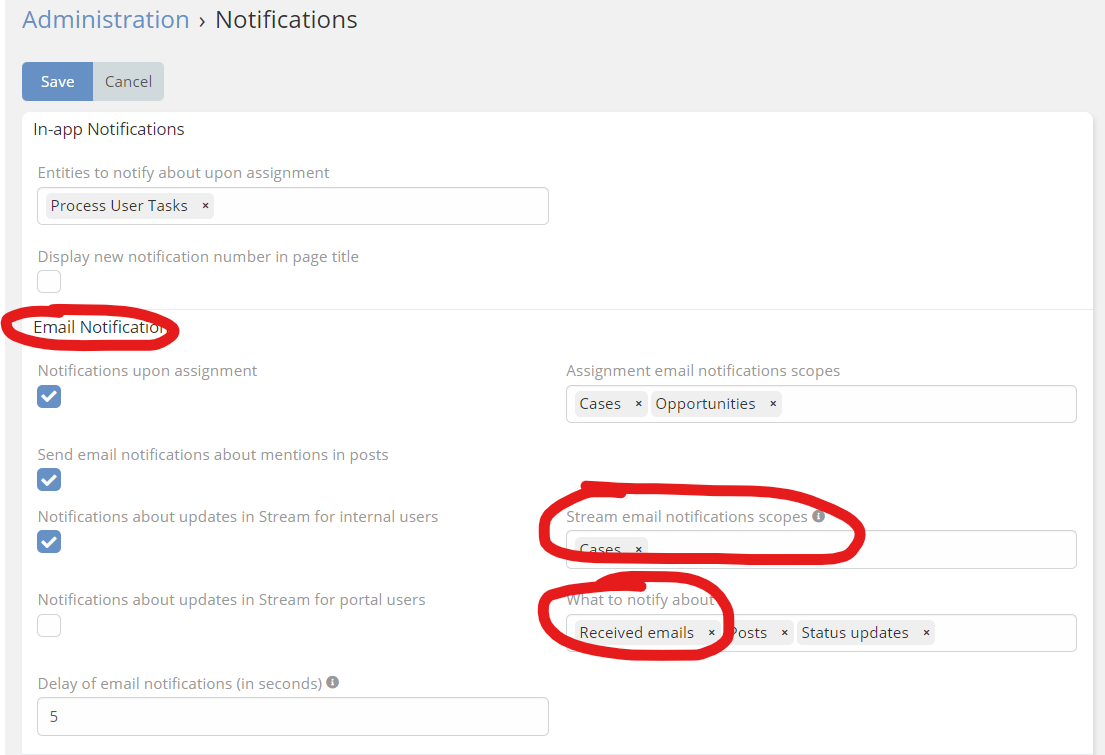Click the Cancel button
This screenshot has width=1105, height=755.
click(128, 82)
